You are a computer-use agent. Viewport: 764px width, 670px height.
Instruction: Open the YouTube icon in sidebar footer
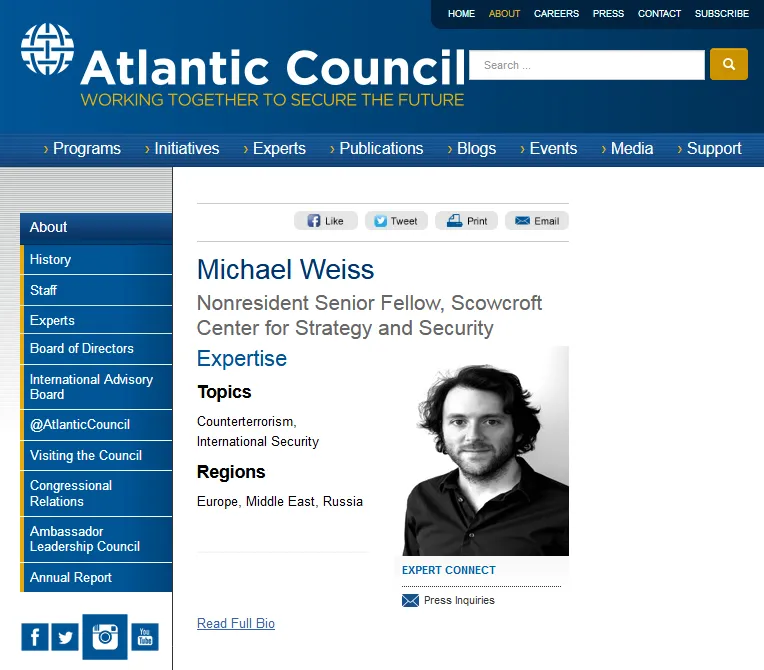pos(145,636)
